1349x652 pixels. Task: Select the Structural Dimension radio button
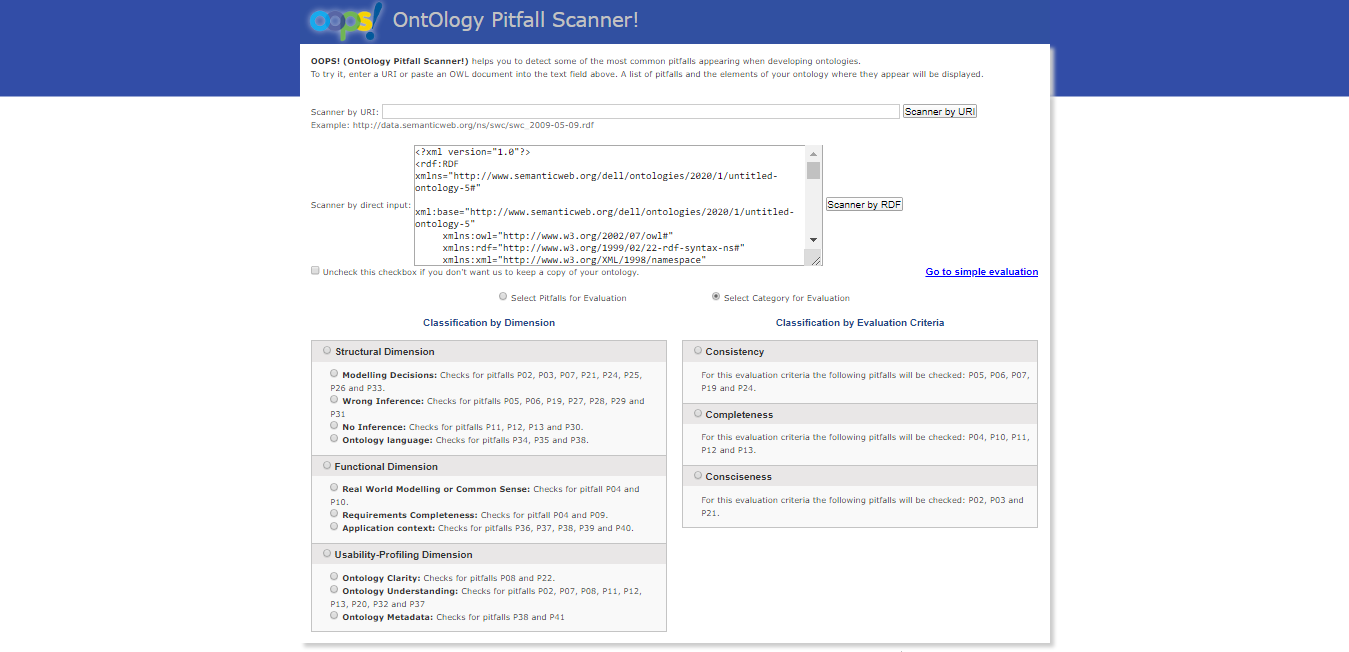click(x=327, y=351)
